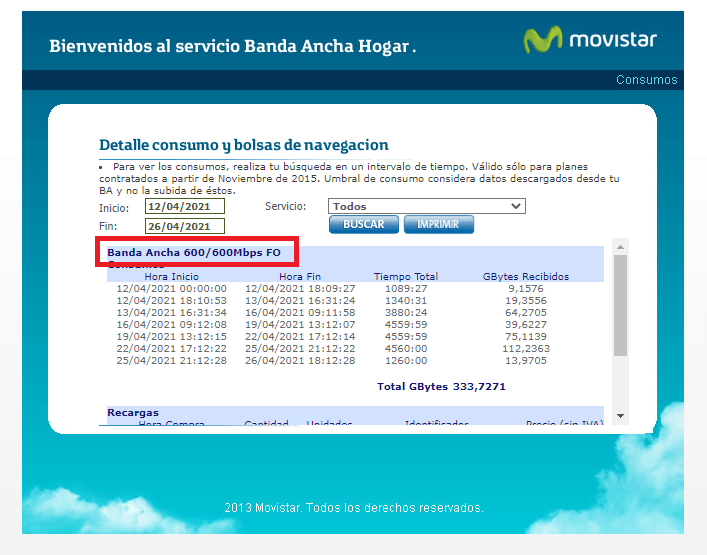Image resolution: width=707 pixels, height=555 pixels.
Task: Click the Inicio date field 12/04/2021
Action: pyautogui.click(x=185, y=206)
